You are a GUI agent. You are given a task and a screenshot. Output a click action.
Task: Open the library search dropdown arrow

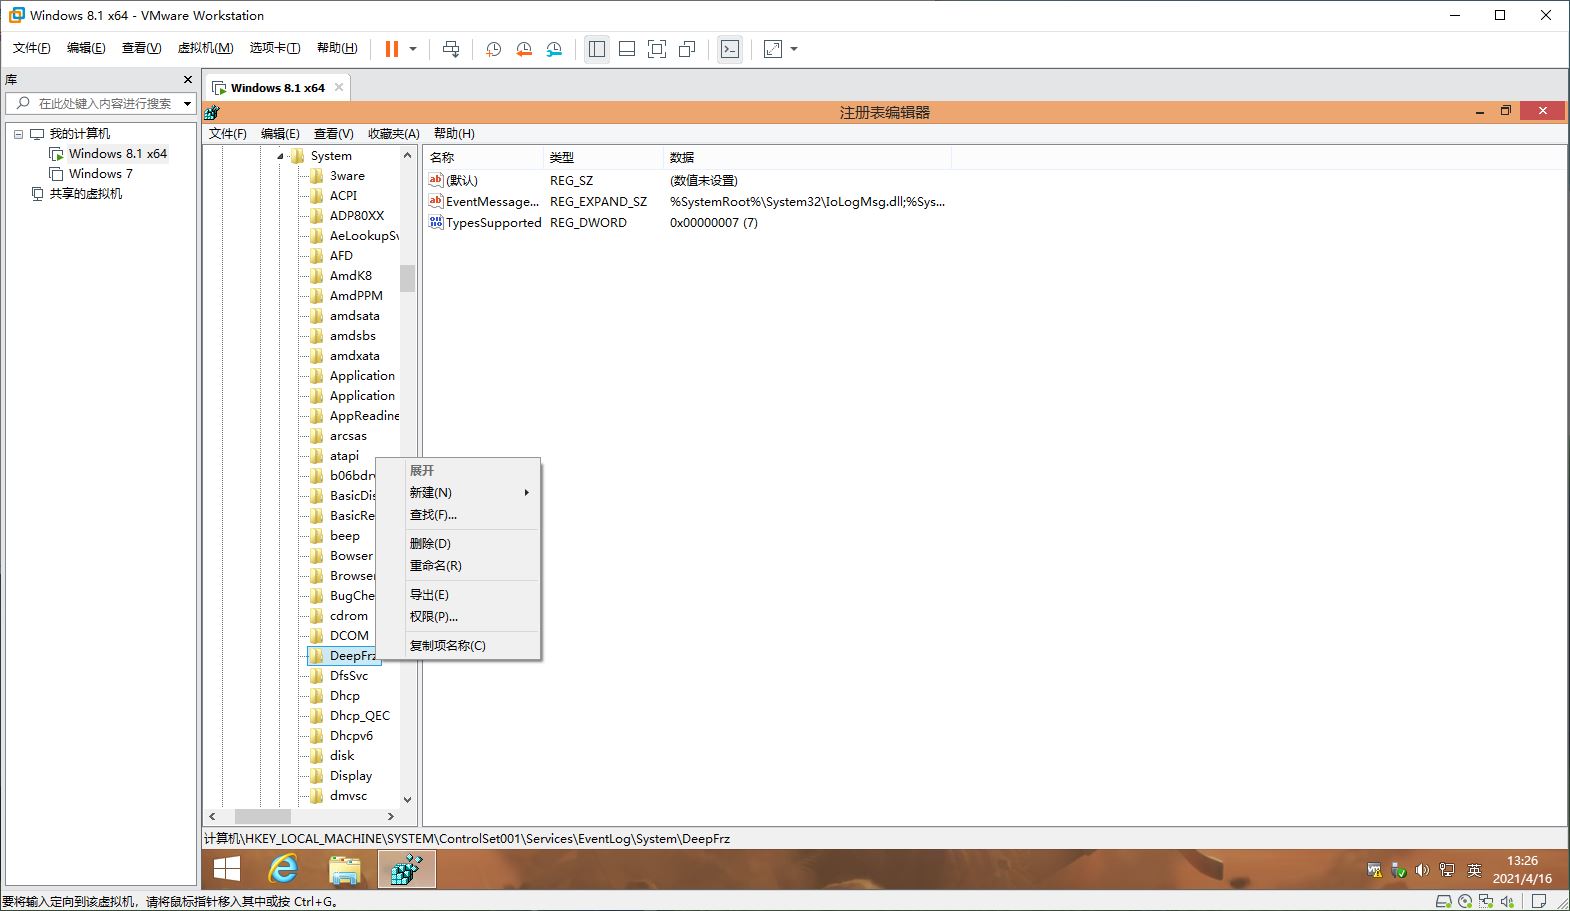tap(187, 103)
